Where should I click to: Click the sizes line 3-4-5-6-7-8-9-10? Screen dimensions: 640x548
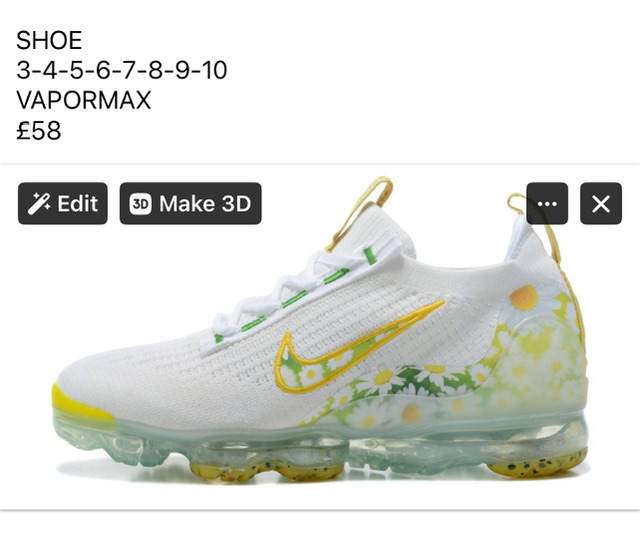tap(122, 70)
